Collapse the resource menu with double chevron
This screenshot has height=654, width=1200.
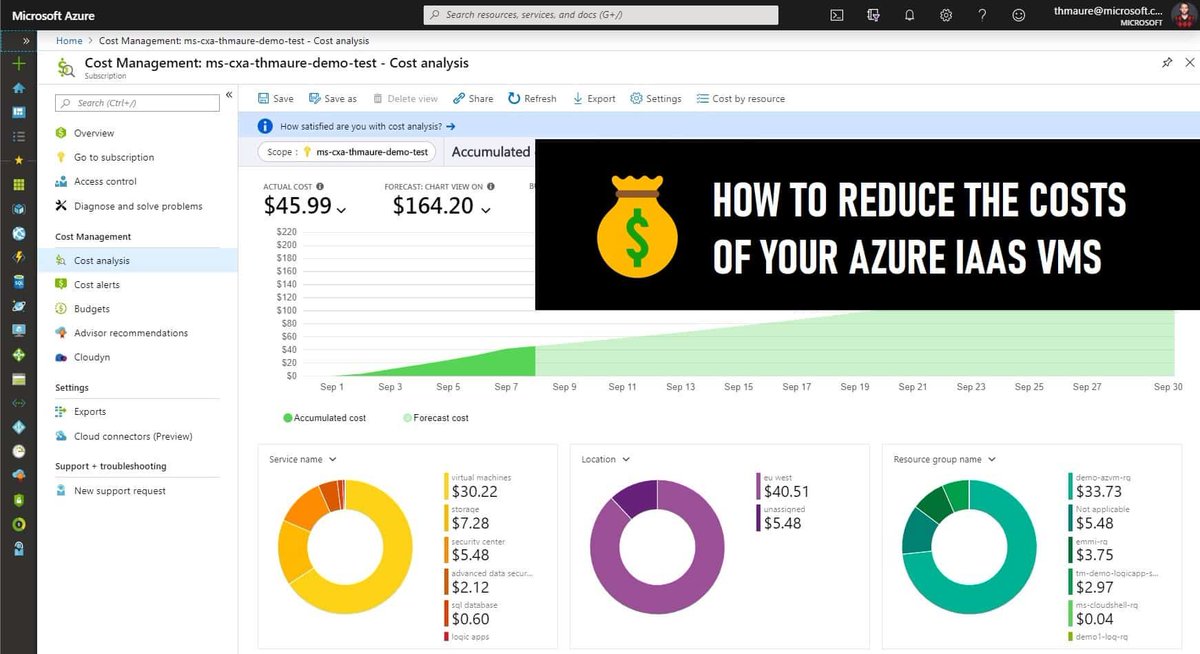coord(229,95)
